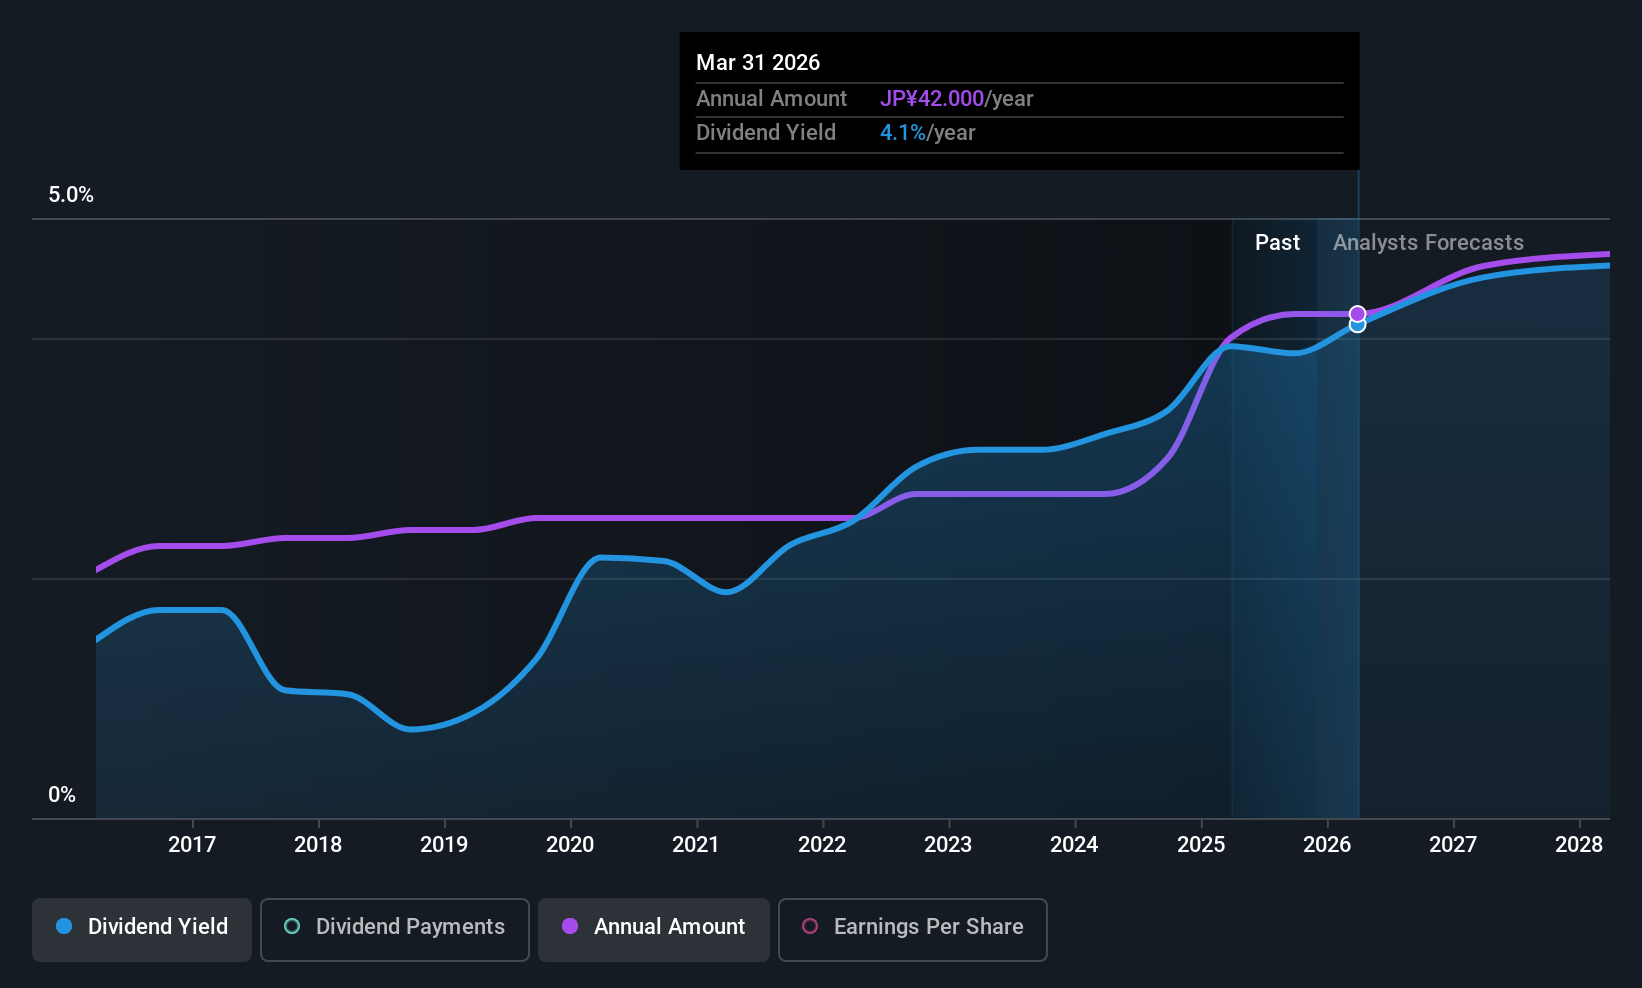Image resolution: width=1642 pixels, height=988 pixels.
Task: Click the 2020 x-axis year label
Action: [x=570, y=845]
